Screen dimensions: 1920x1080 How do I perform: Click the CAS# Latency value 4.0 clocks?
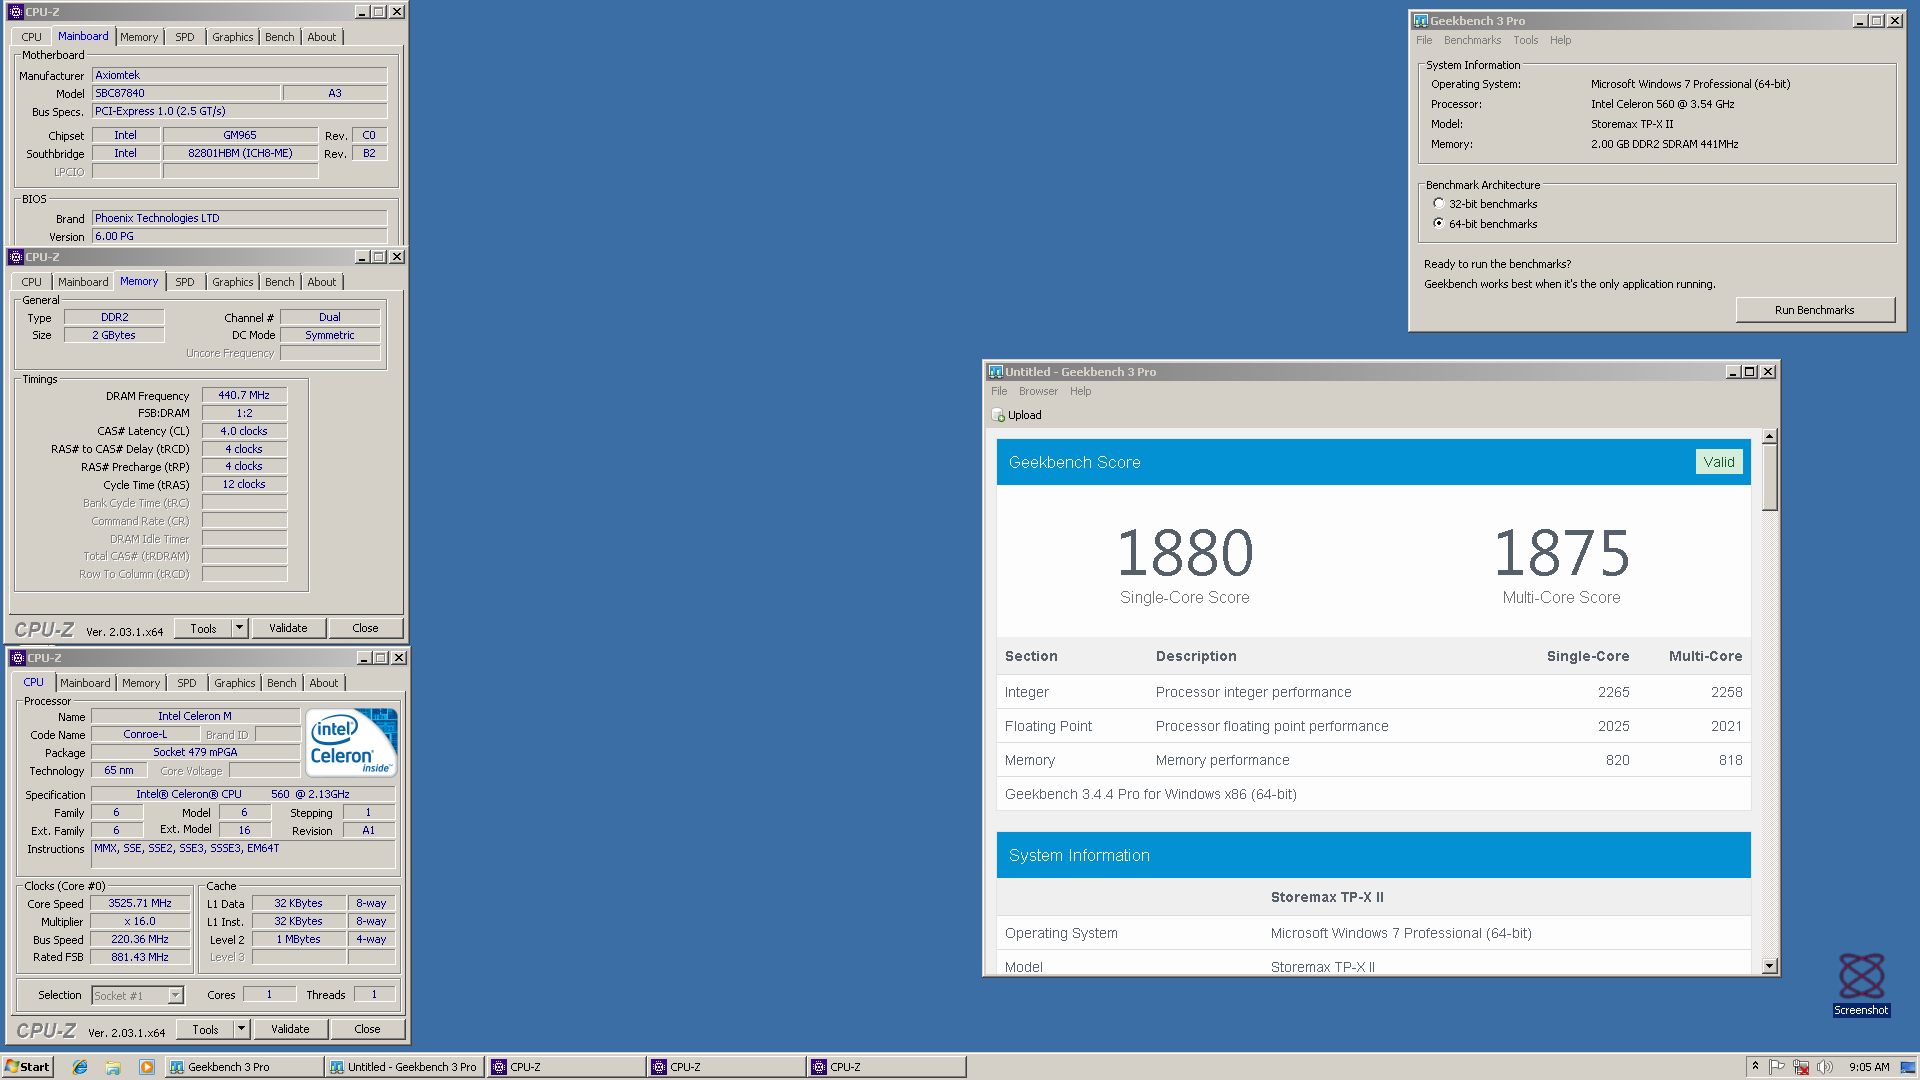pos(244,431)
